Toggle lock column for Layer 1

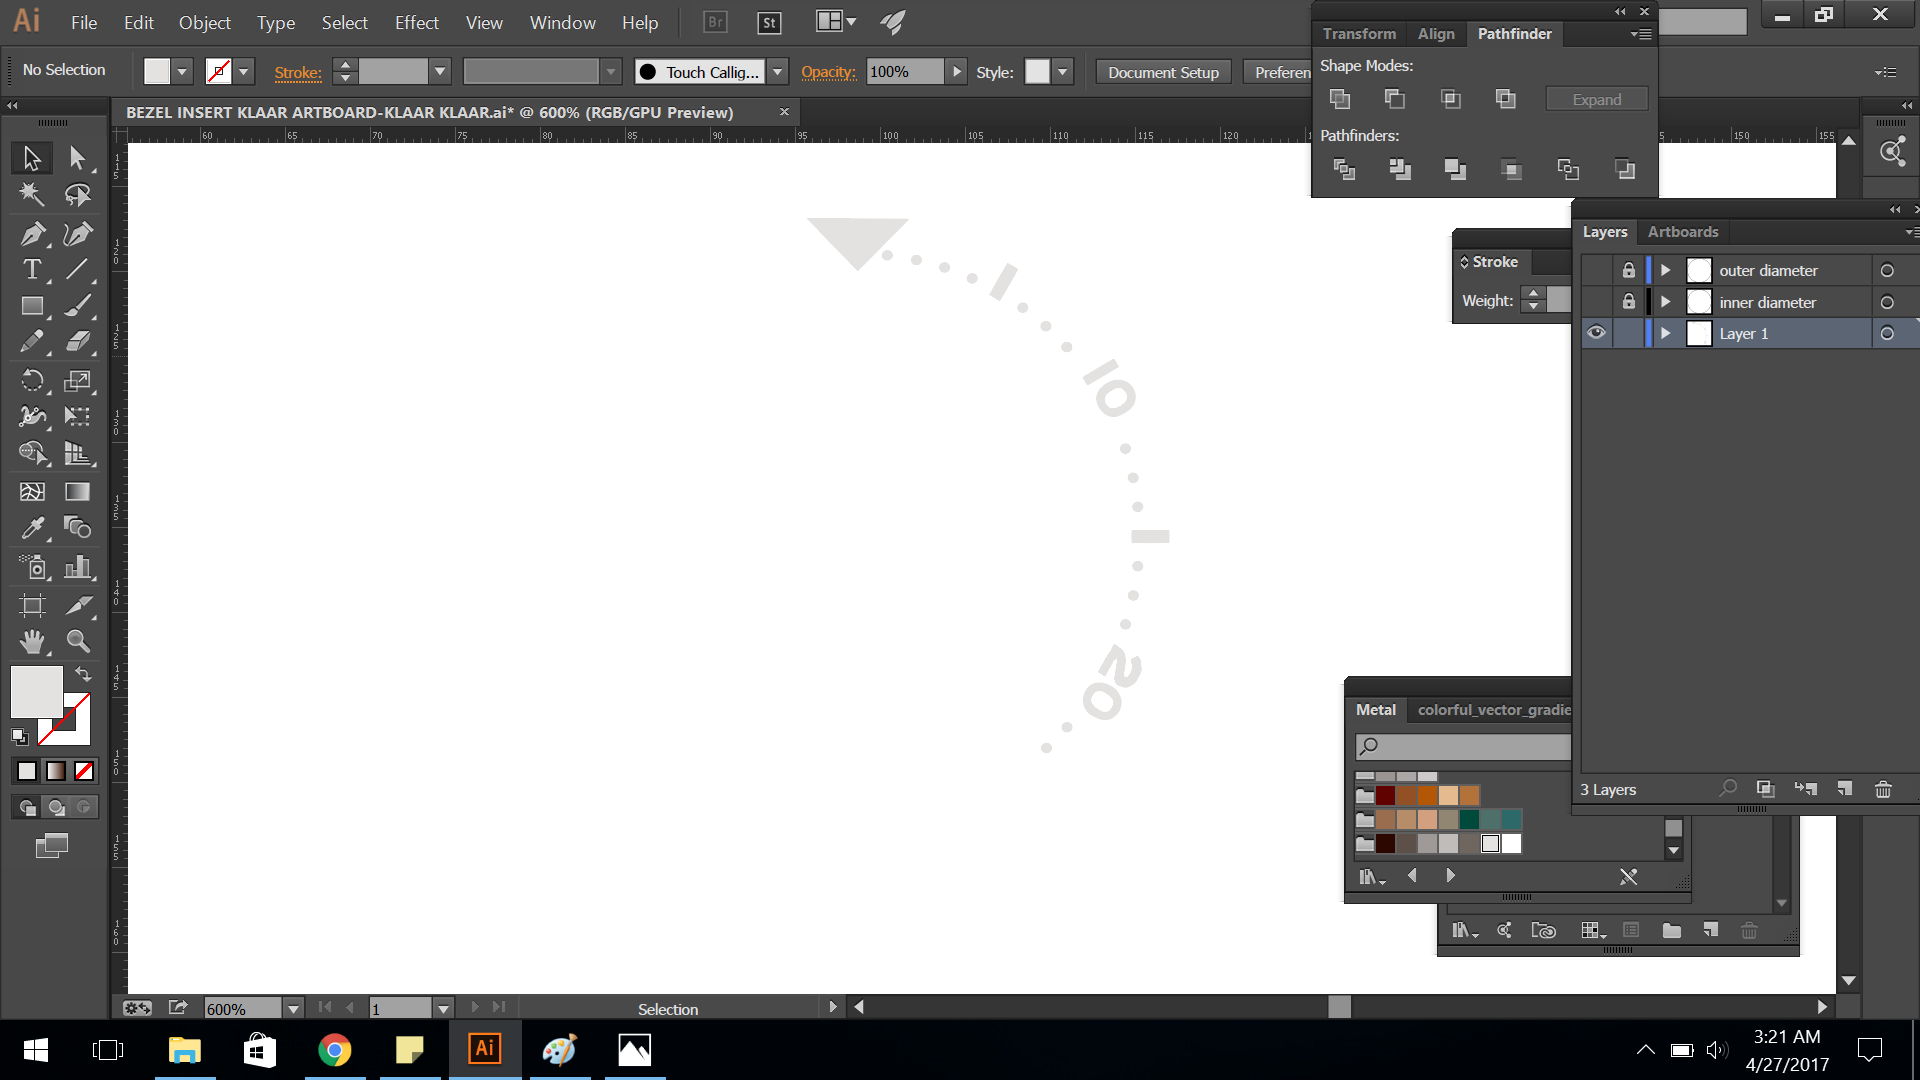point(1629,333)
